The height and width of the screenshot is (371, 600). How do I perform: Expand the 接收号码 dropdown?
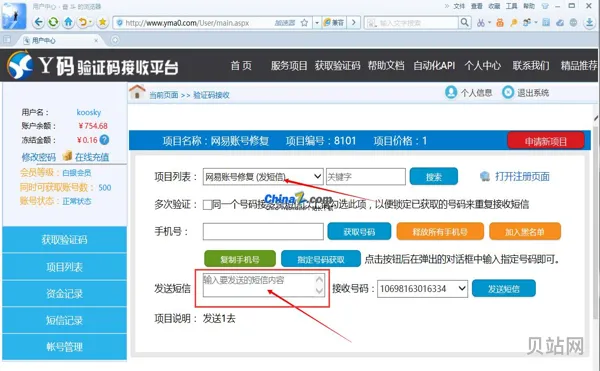tap(422, 289)
